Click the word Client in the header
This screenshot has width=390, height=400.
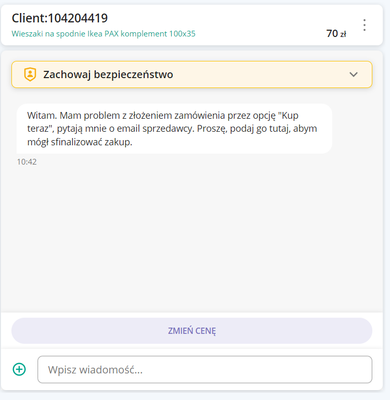[x=28, y=18]
